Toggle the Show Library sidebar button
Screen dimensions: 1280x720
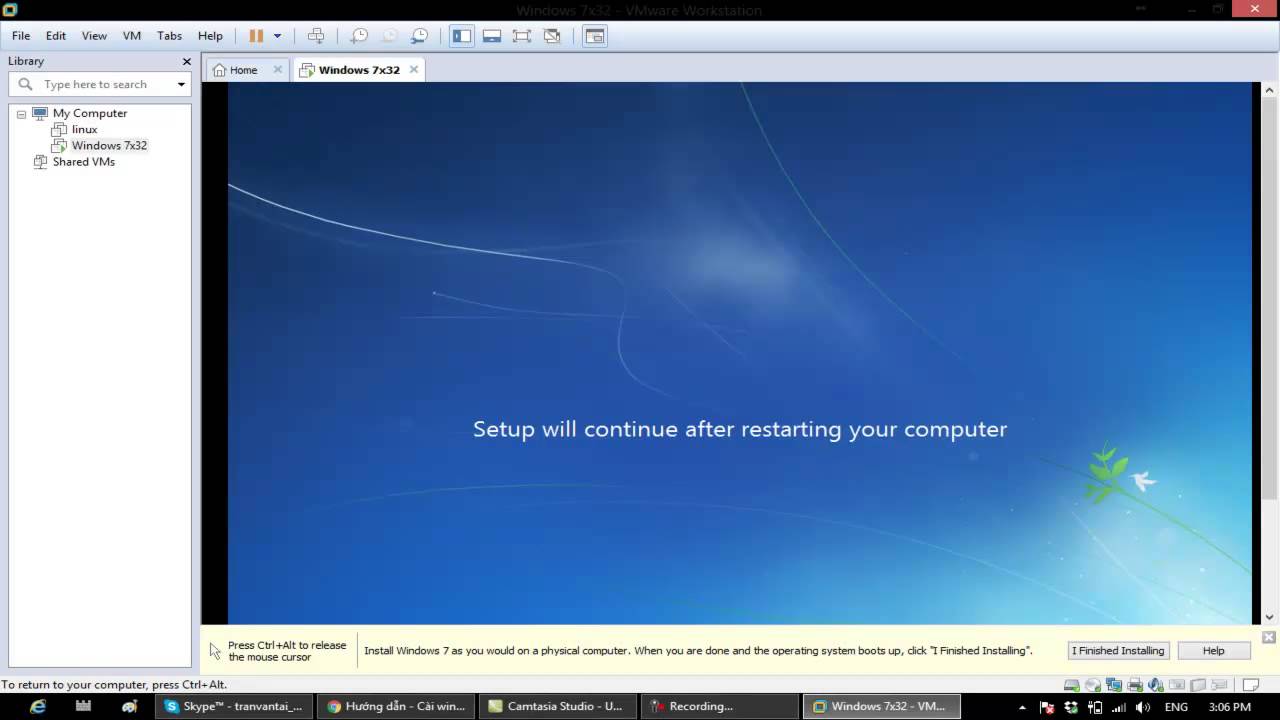tap(462, 36)
